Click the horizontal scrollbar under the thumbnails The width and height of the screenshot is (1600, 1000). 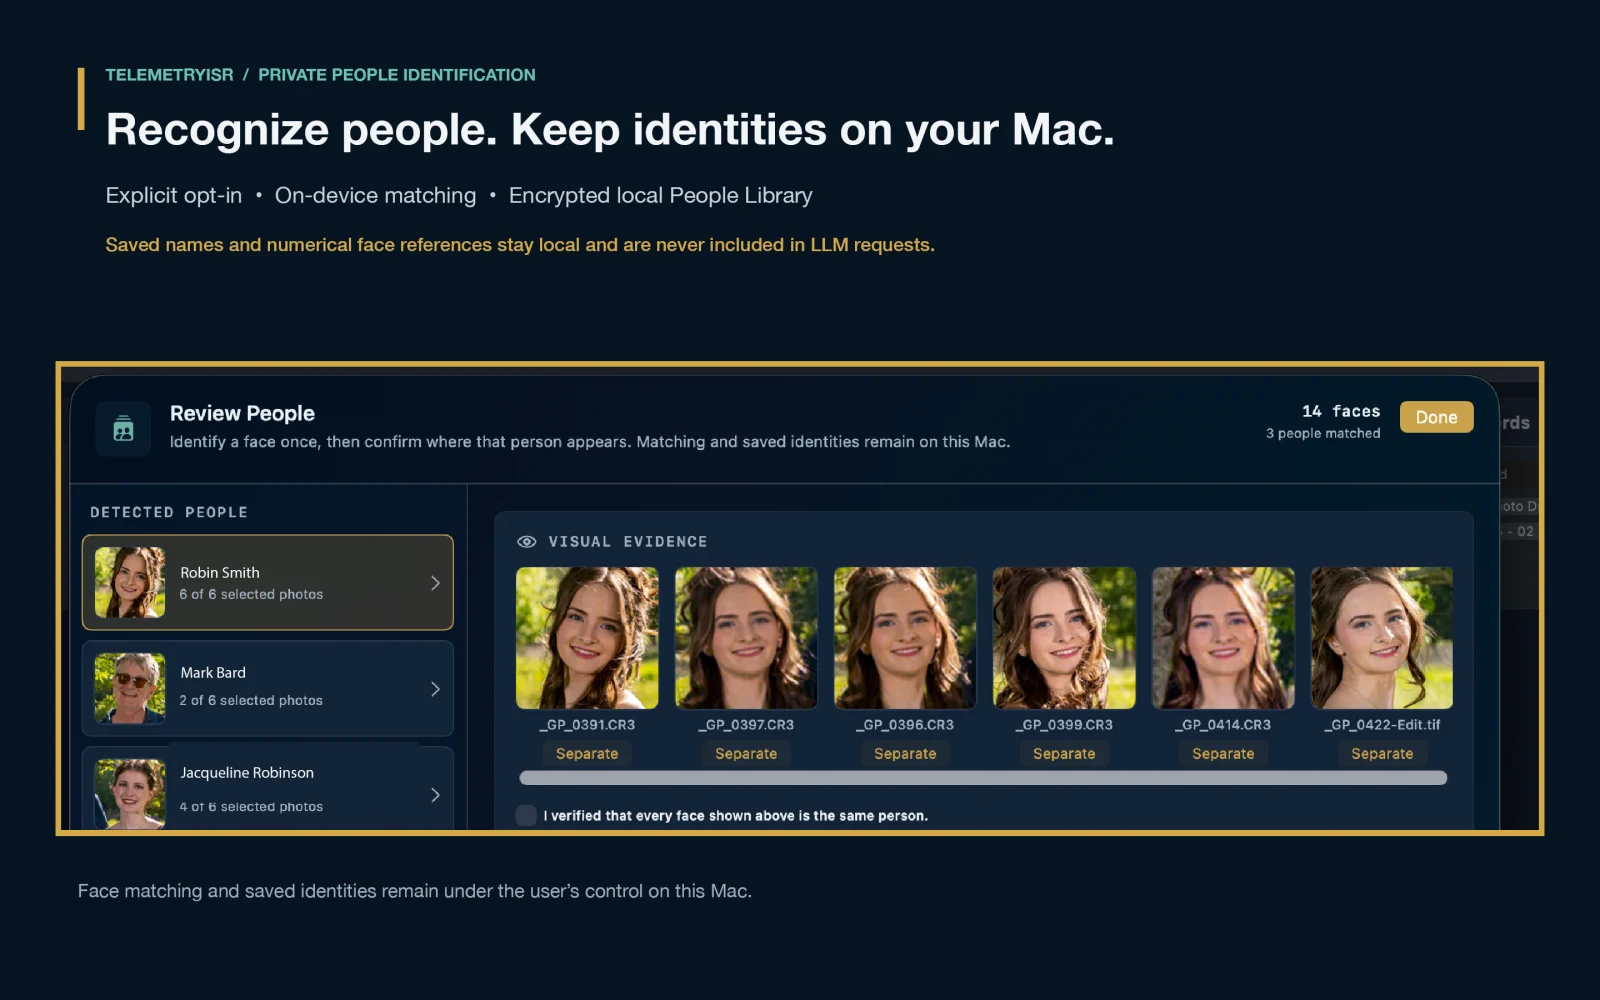(983, 778)
